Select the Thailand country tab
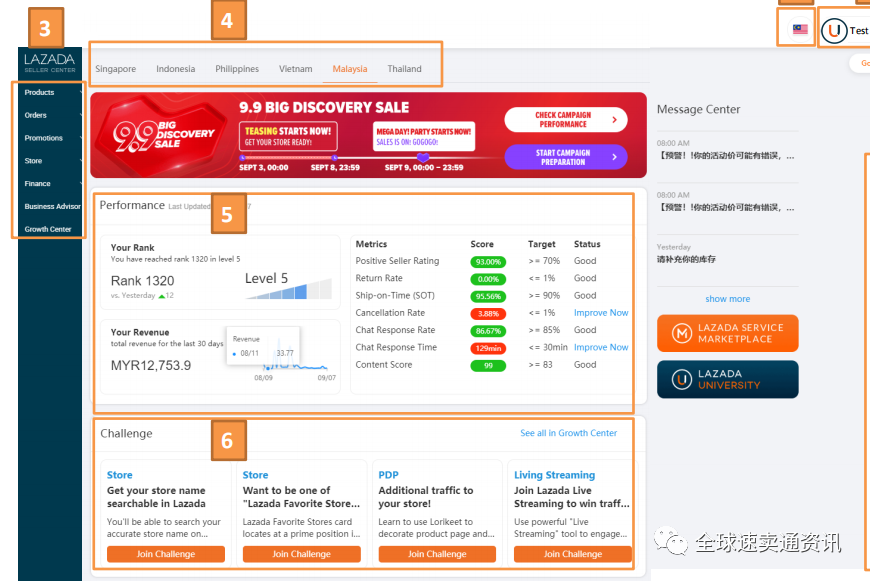Screen dimensions: 870x581 [x=404, y=69]
